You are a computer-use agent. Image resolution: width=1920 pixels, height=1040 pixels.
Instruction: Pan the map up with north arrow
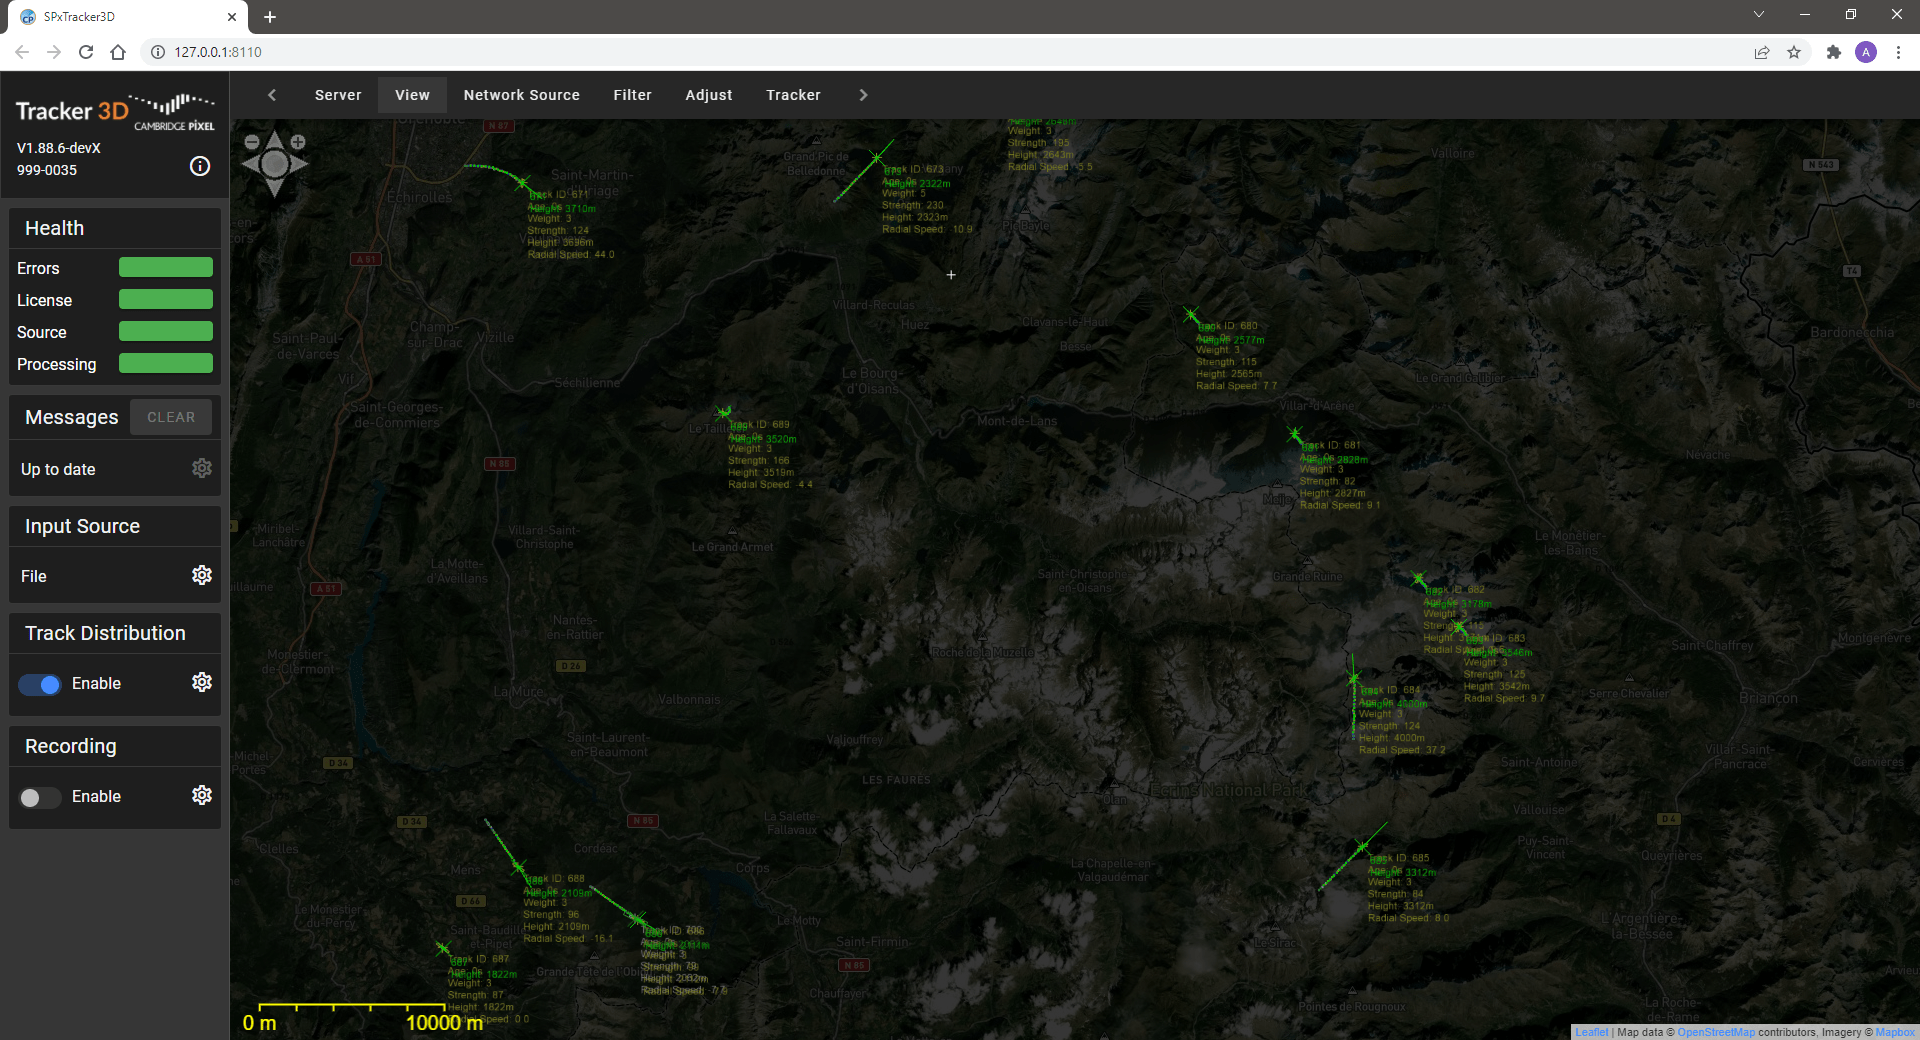click(275, 140)
